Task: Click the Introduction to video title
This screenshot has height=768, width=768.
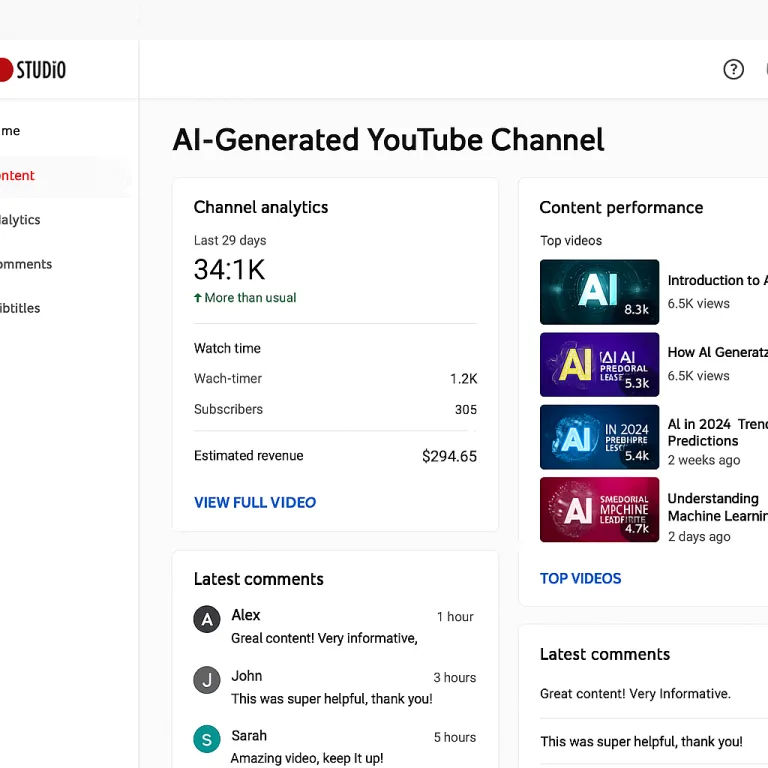Action: [x=718, y=280]
